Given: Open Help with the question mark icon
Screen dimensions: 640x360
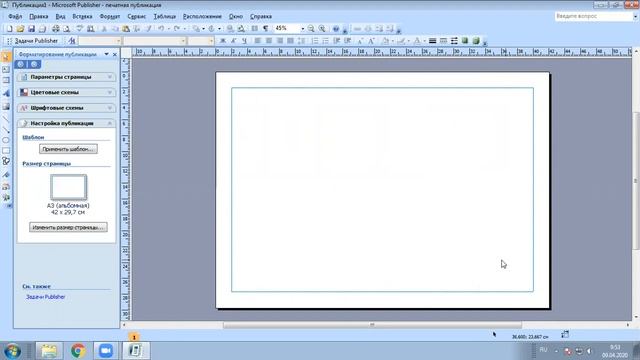Looking at the screenshot, I should (336, 29).
